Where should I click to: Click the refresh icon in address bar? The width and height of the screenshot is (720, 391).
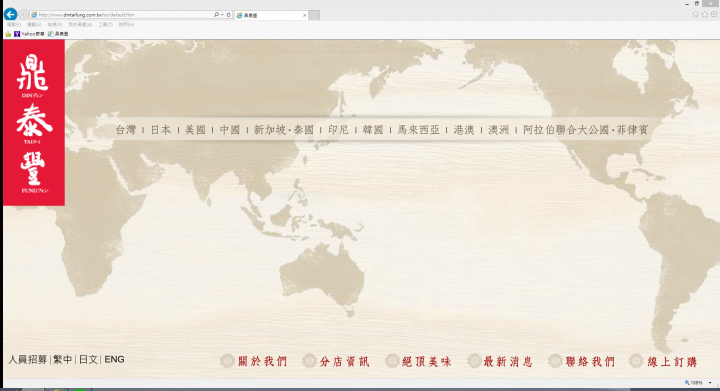pos(229,15)
